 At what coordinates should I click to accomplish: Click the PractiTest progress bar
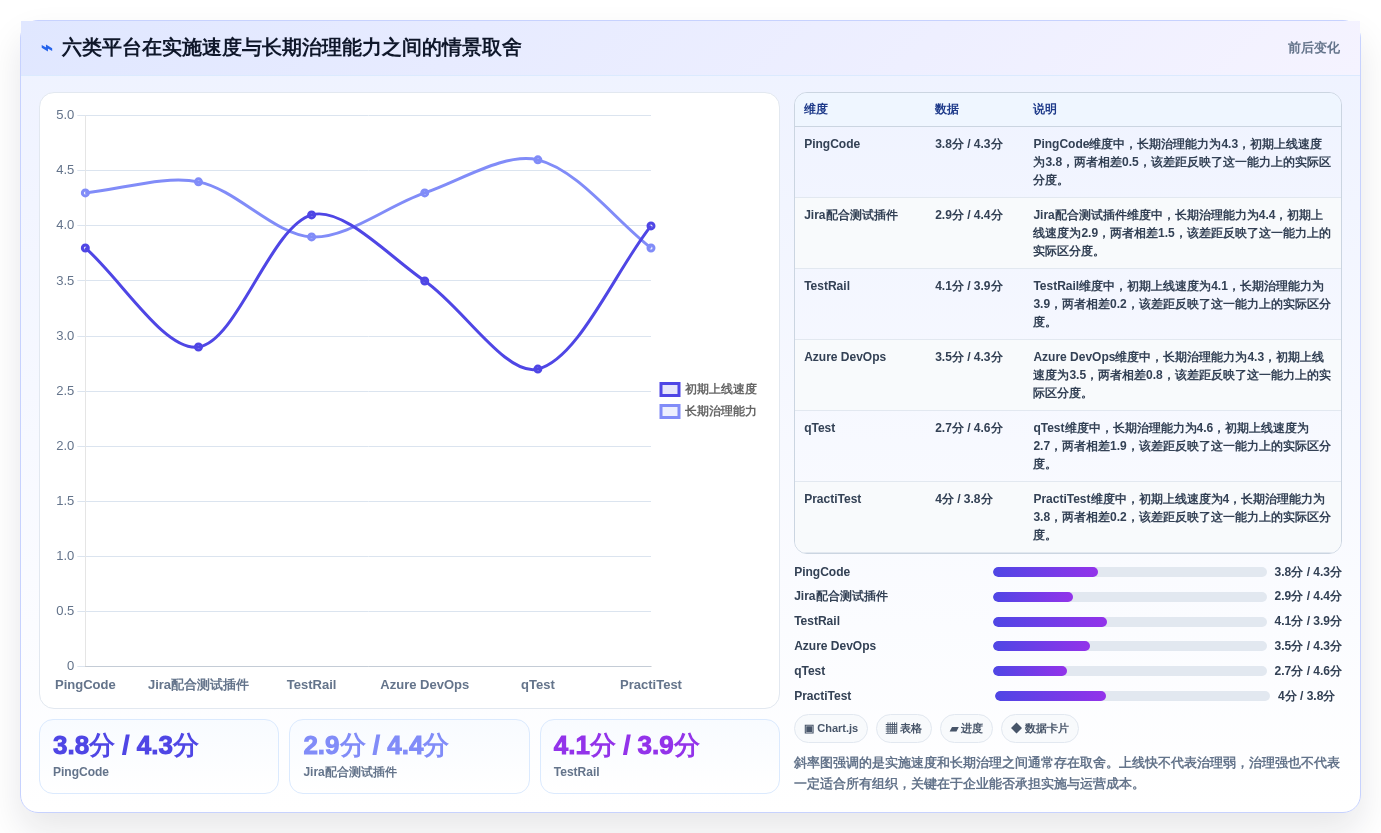[1132, 696]
